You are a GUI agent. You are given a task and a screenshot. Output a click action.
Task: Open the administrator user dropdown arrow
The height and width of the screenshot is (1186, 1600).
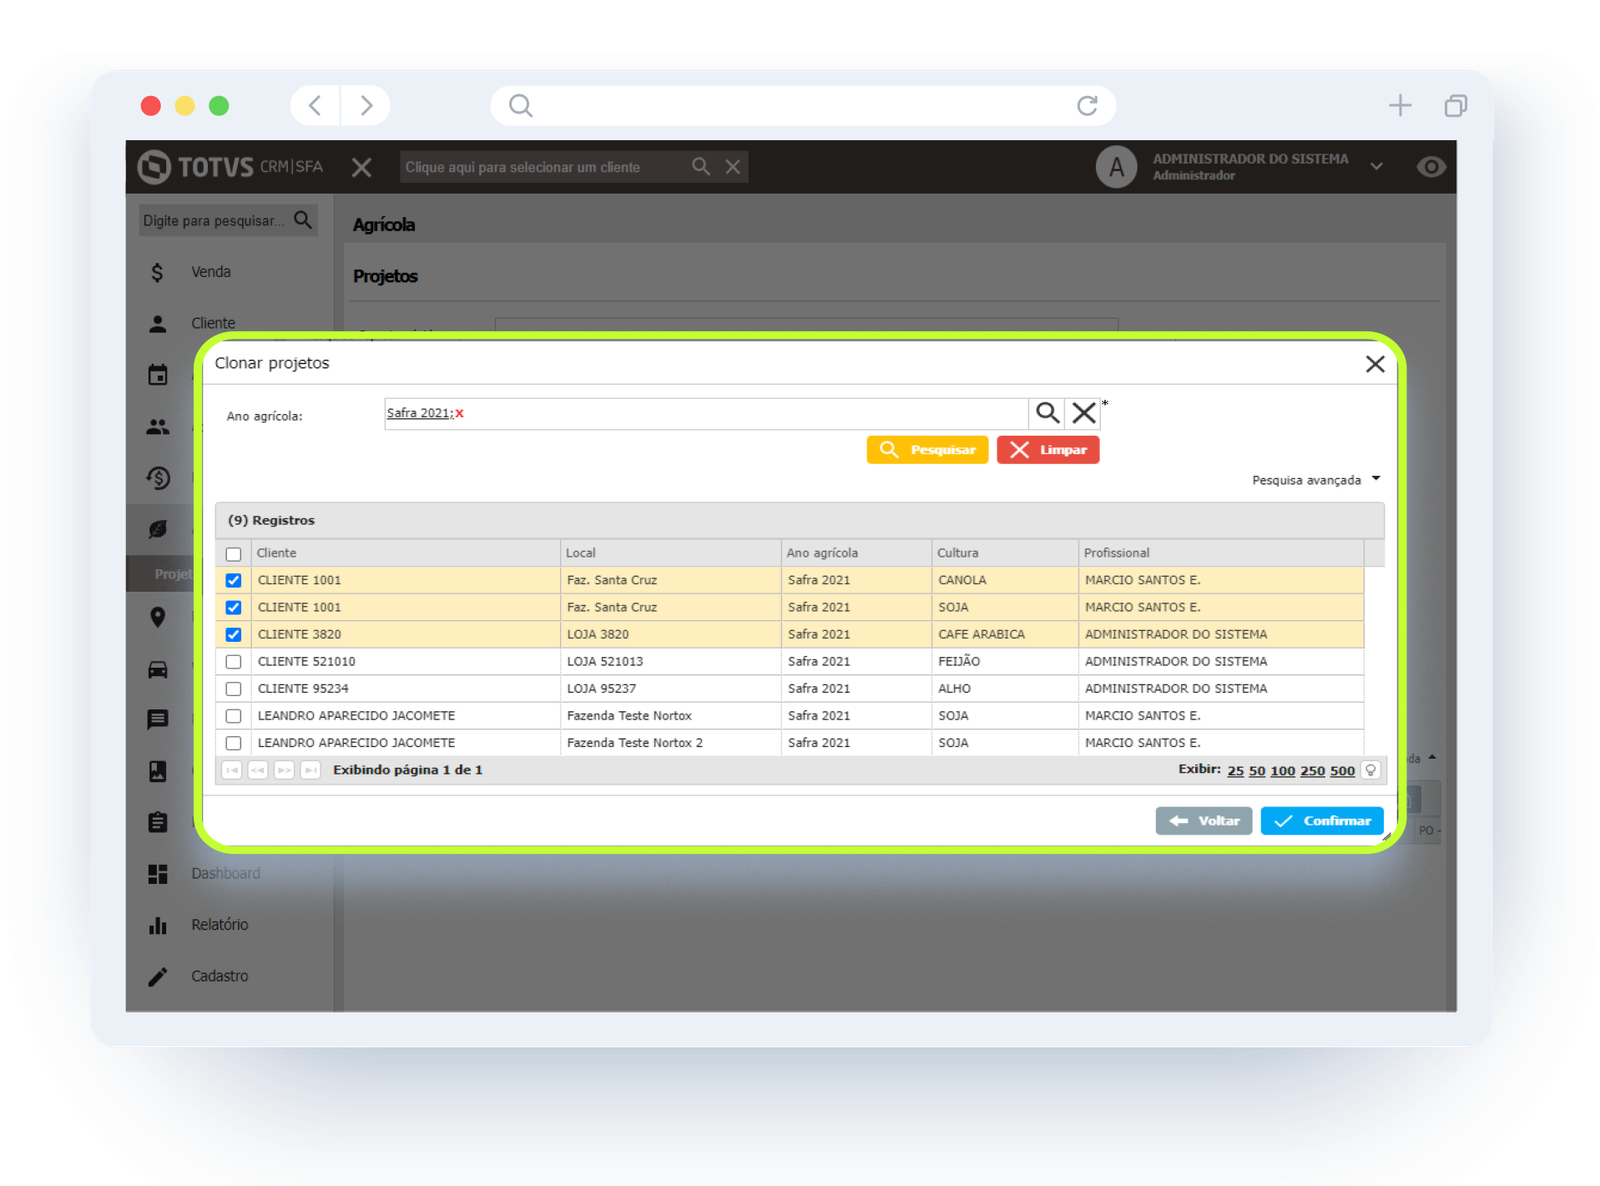click(1377, 167)
